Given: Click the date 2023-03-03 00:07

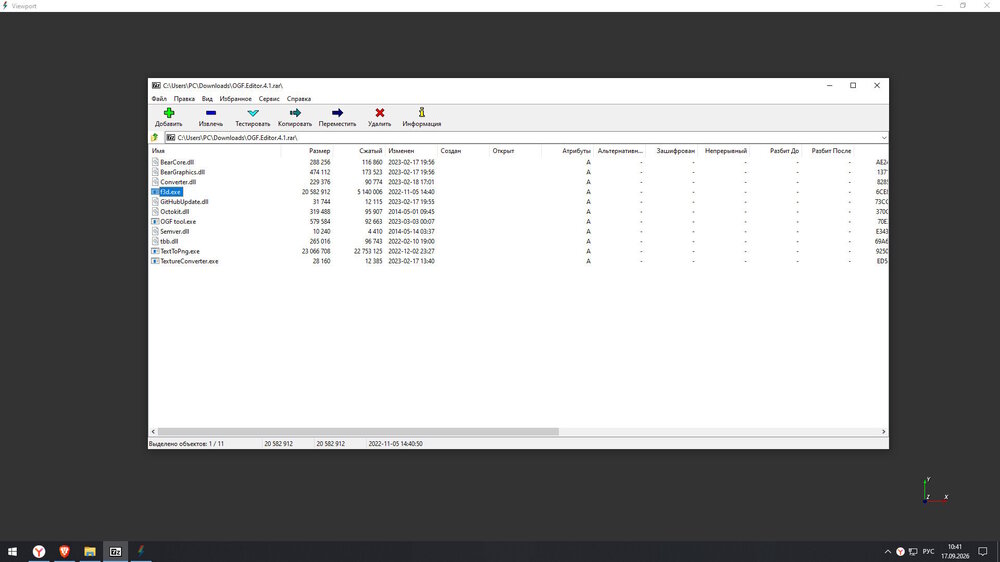Looking at the screenshot, I should tap(411, 221).
